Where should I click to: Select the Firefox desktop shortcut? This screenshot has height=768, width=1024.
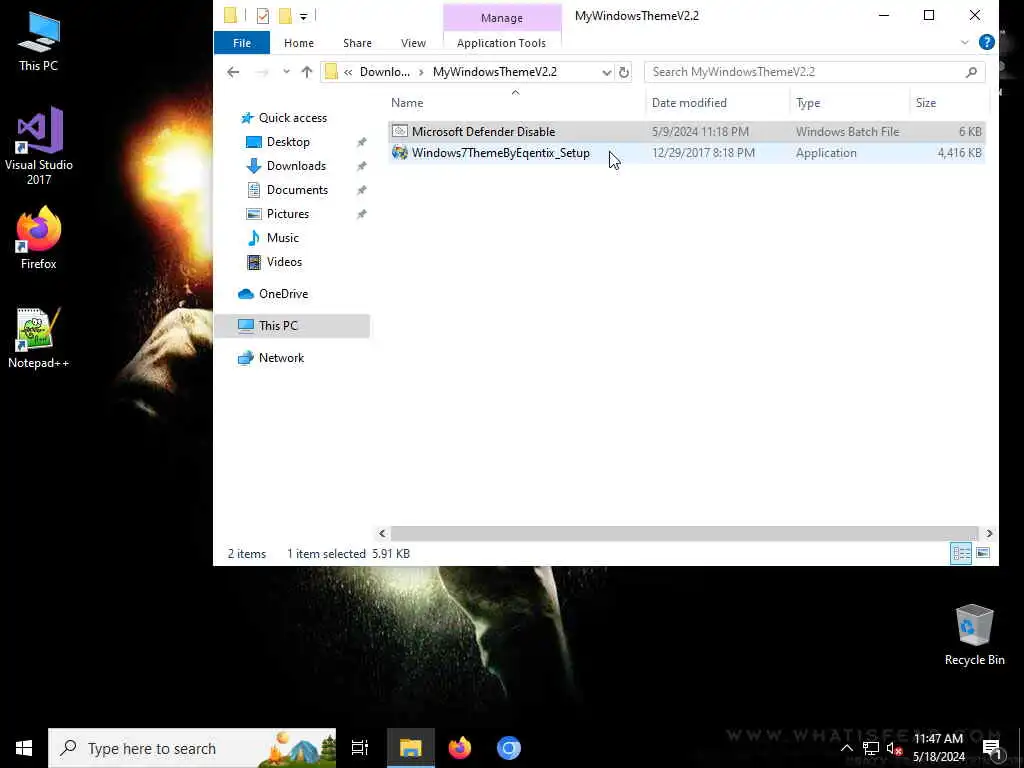tap(39, 238)
